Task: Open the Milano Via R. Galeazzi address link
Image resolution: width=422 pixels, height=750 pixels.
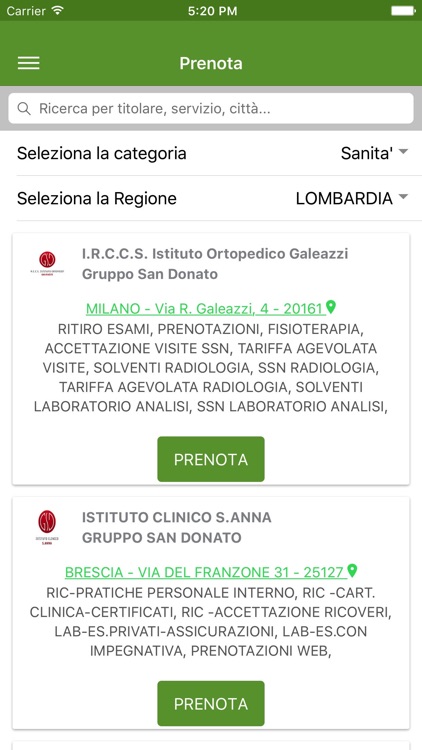Action: pyautogui.click(x=205, y=309)
